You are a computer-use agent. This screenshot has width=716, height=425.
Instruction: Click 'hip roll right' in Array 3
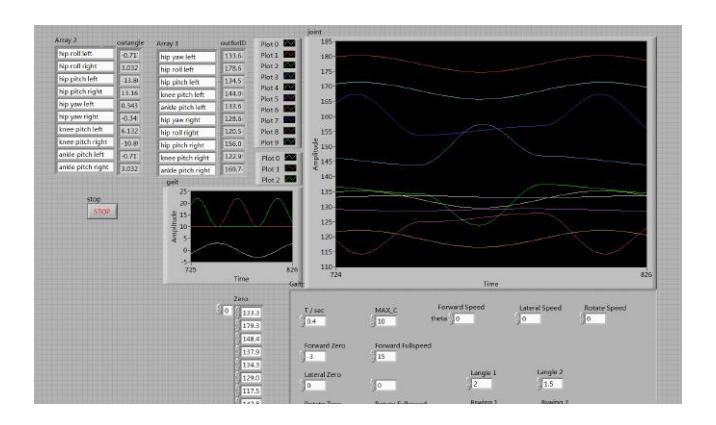point(187,132)
